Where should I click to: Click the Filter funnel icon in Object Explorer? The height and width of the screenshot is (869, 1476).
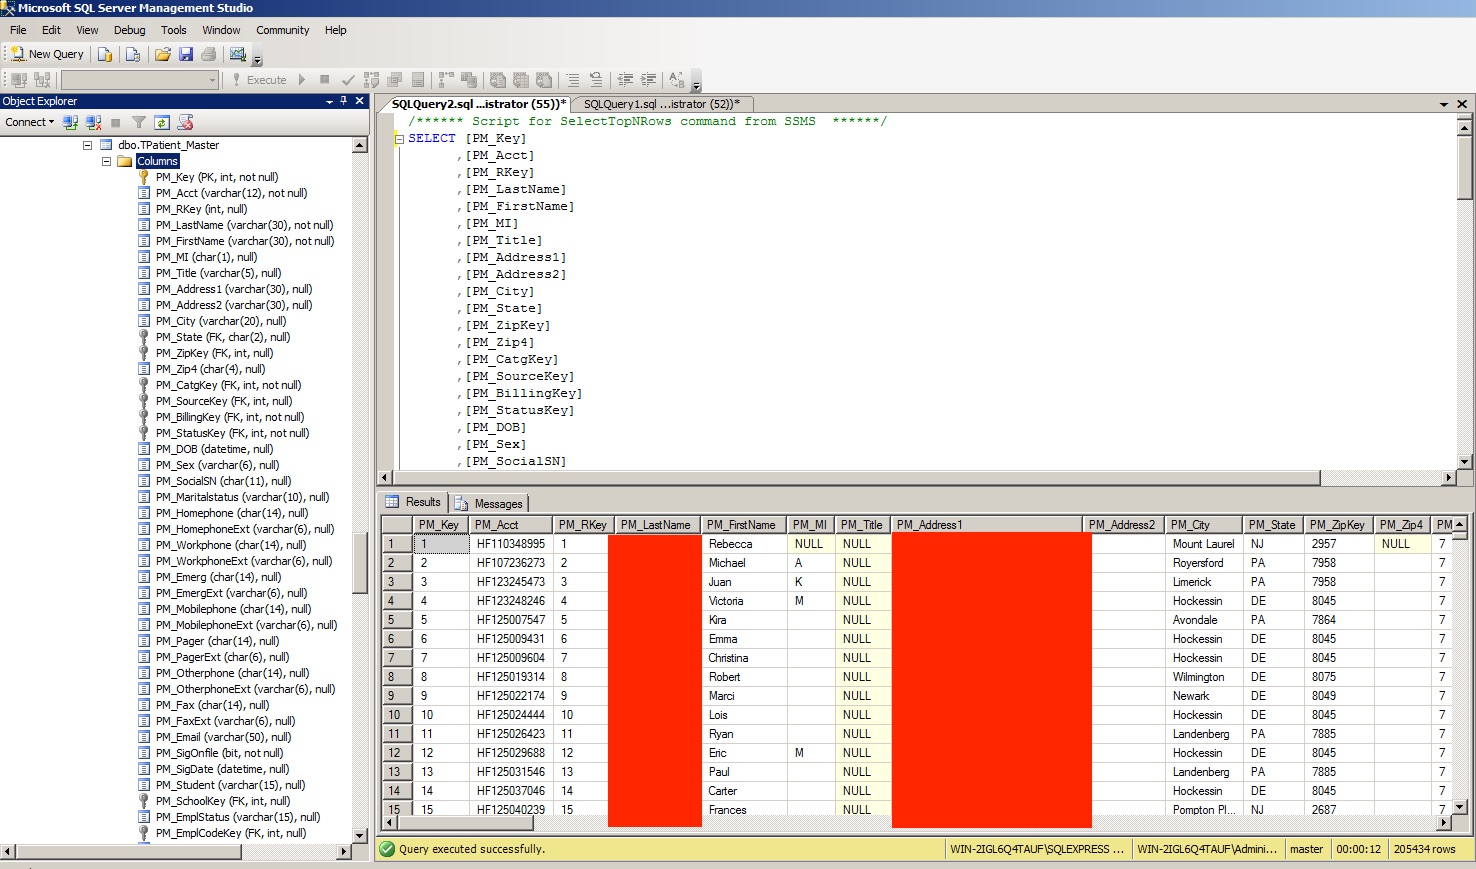pos(139,122)
